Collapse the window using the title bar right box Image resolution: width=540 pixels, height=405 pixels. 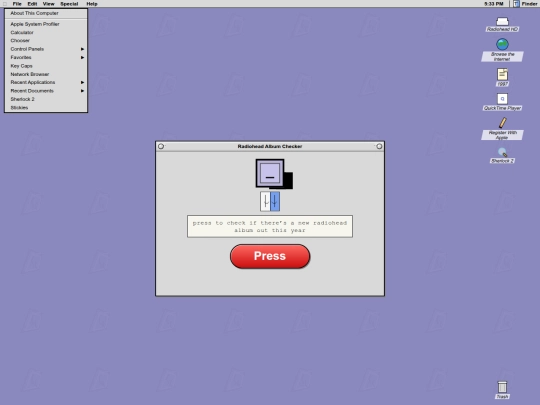pyautogui.click(x=379, y=146)
